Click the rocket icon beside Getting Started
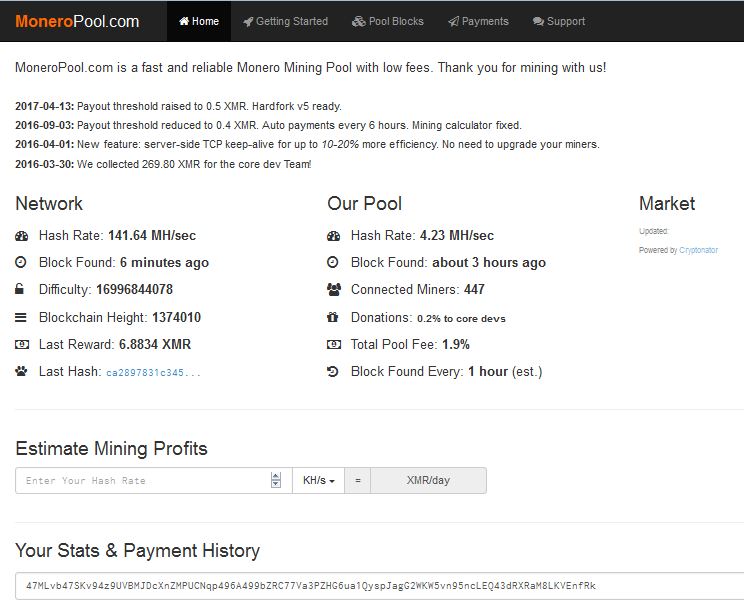Screen dimensions: 744x600 [248, 22]
